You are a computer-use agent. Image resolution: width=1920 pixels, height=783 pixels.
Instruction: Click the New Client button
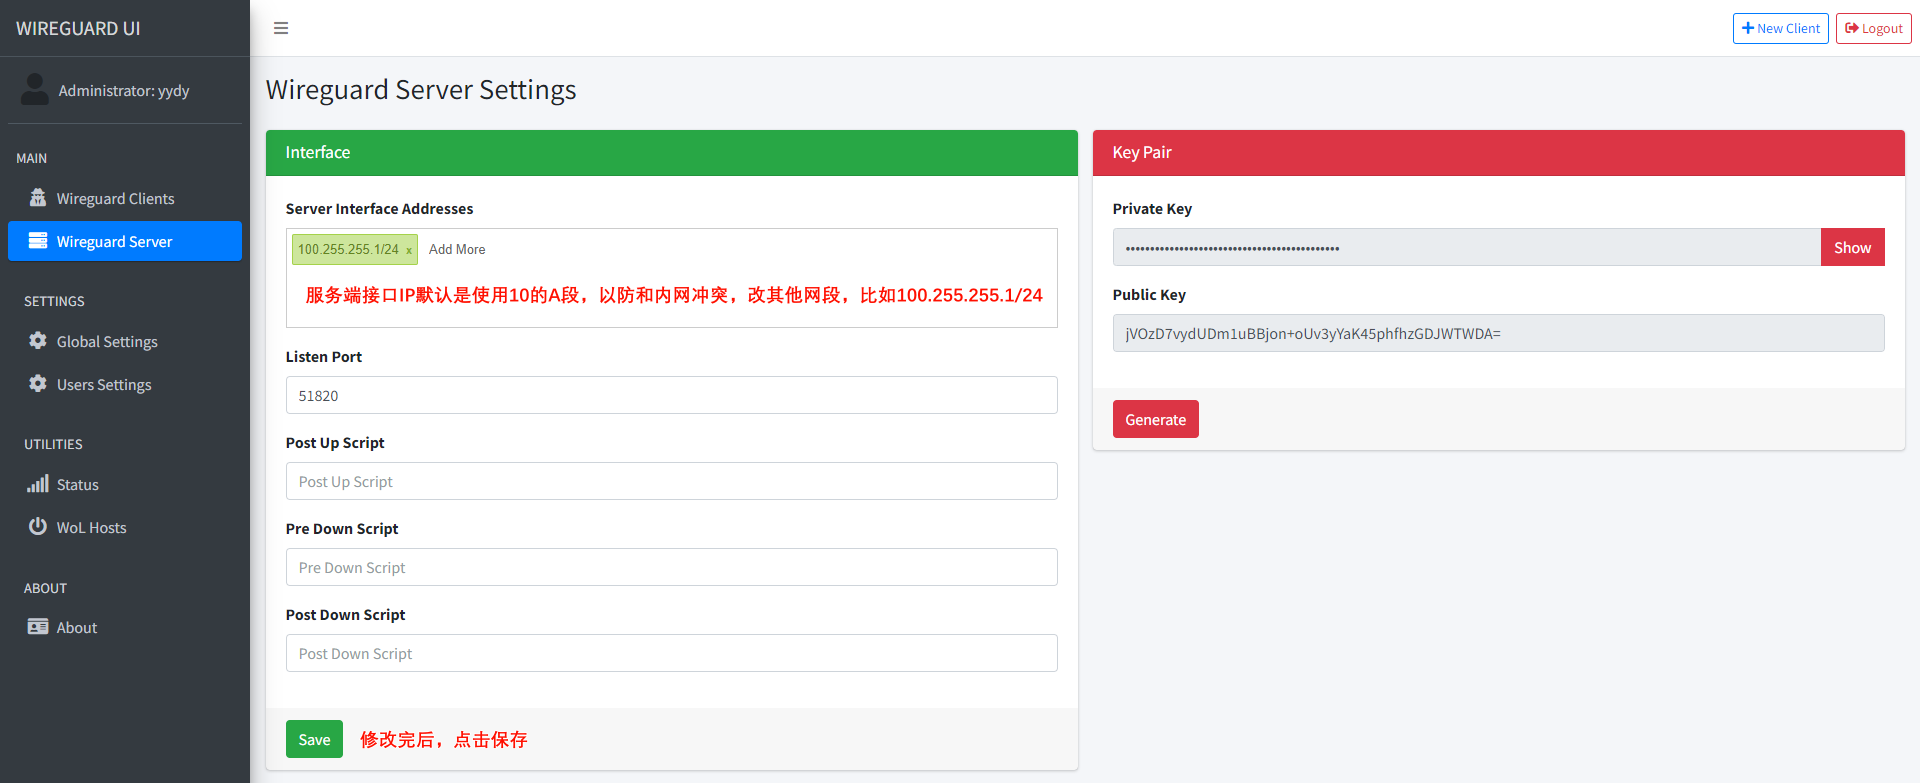[1781, 28]
